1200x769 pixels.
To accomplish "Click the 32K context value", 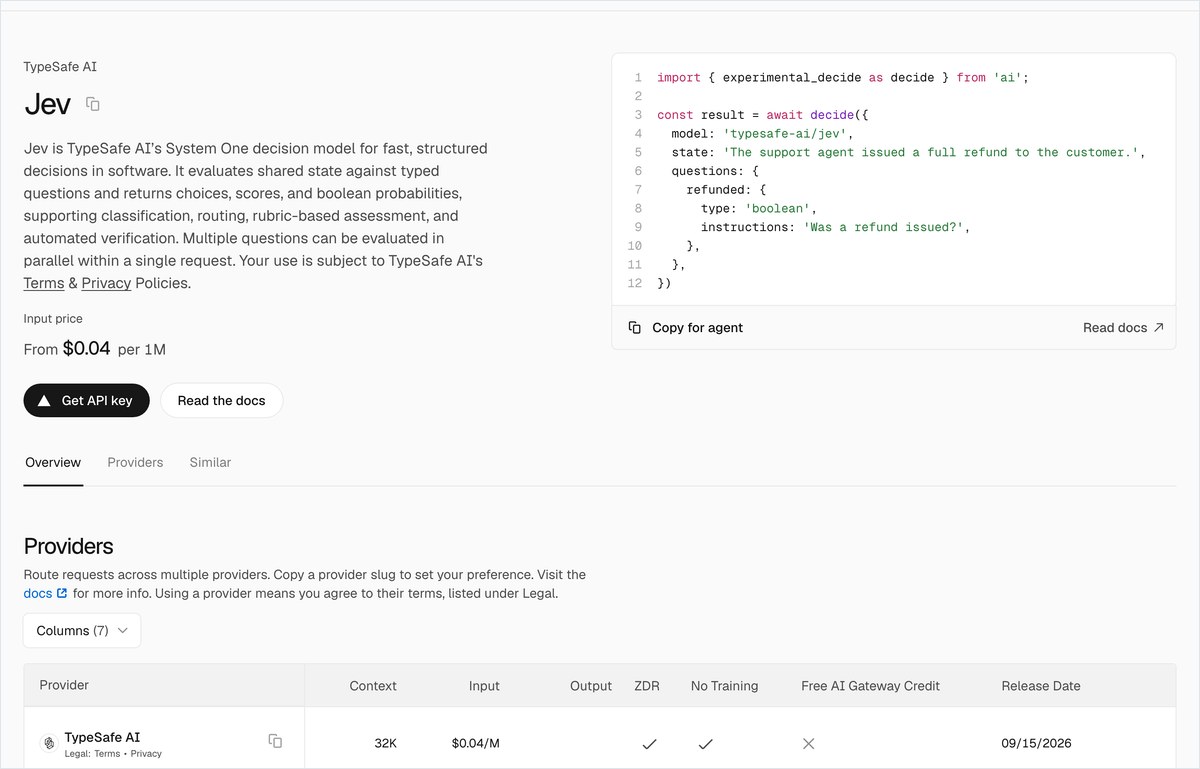I will 385,744.
